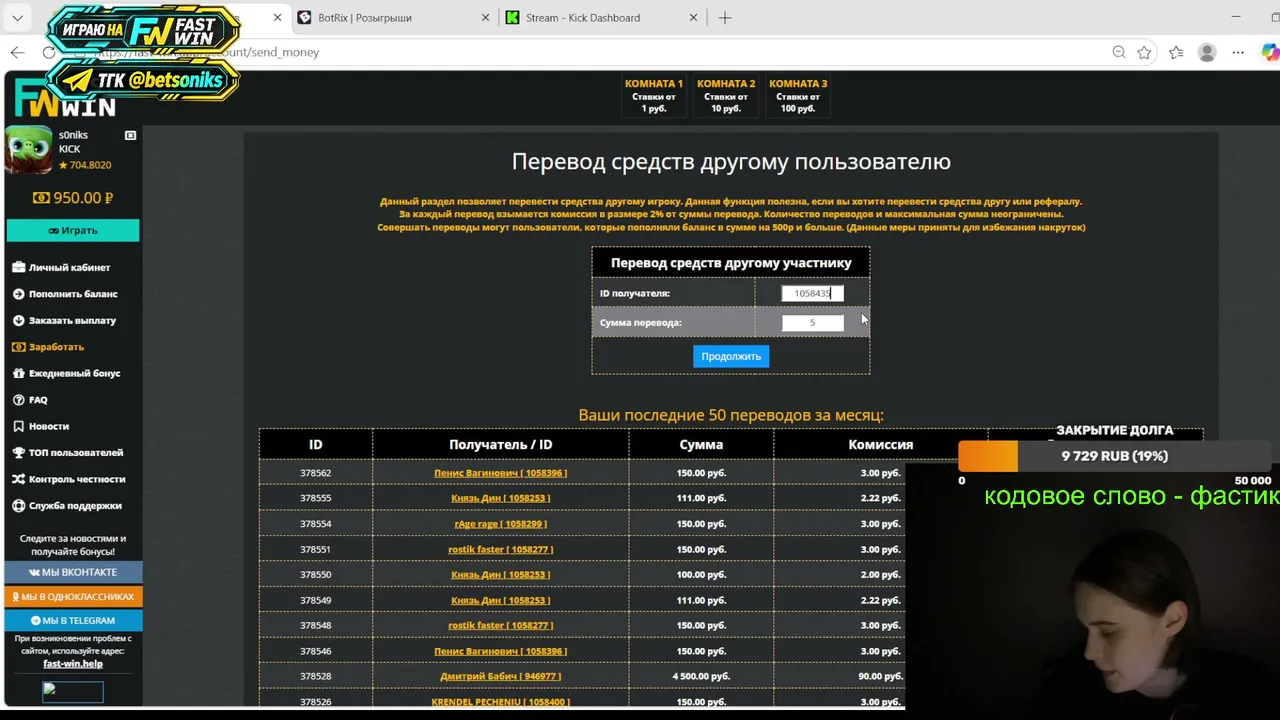The height and width of the screenshot is (720, 1280).
Task: Click the shuffle icon beside Контроль честности
Action: pyautogui.click(x=18, y=479)
